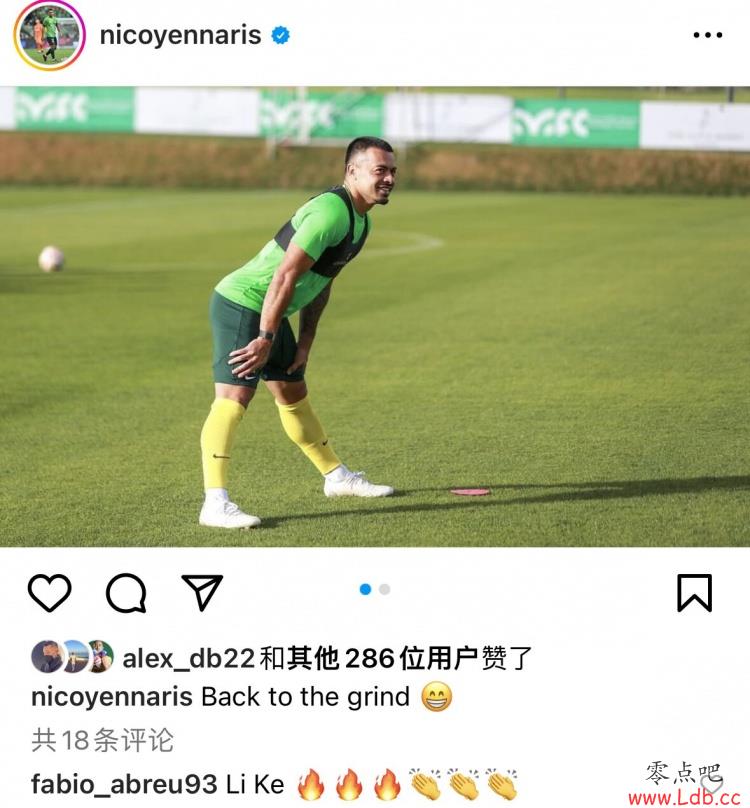750x808 pixels.
Task: Tap the heart like icon
Action: [49, 593]
